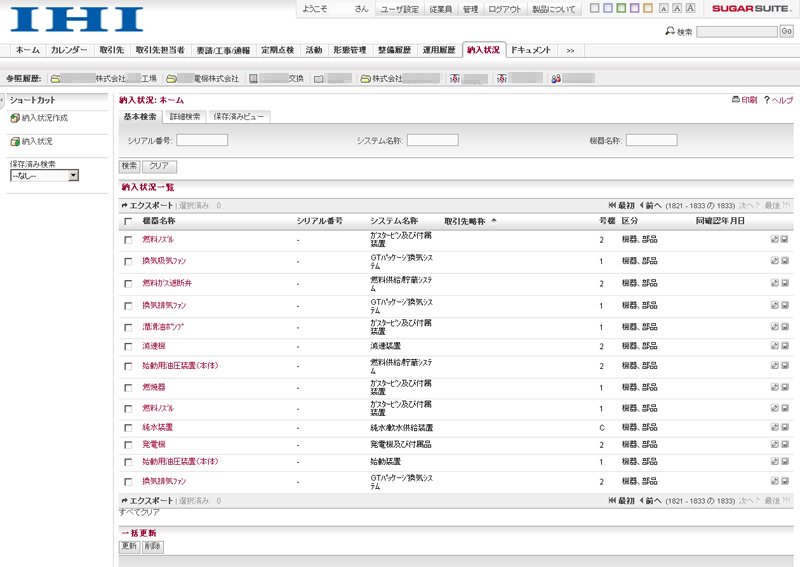Choose the gray theme color swatch
800x567 pixels.
[594, 8]
